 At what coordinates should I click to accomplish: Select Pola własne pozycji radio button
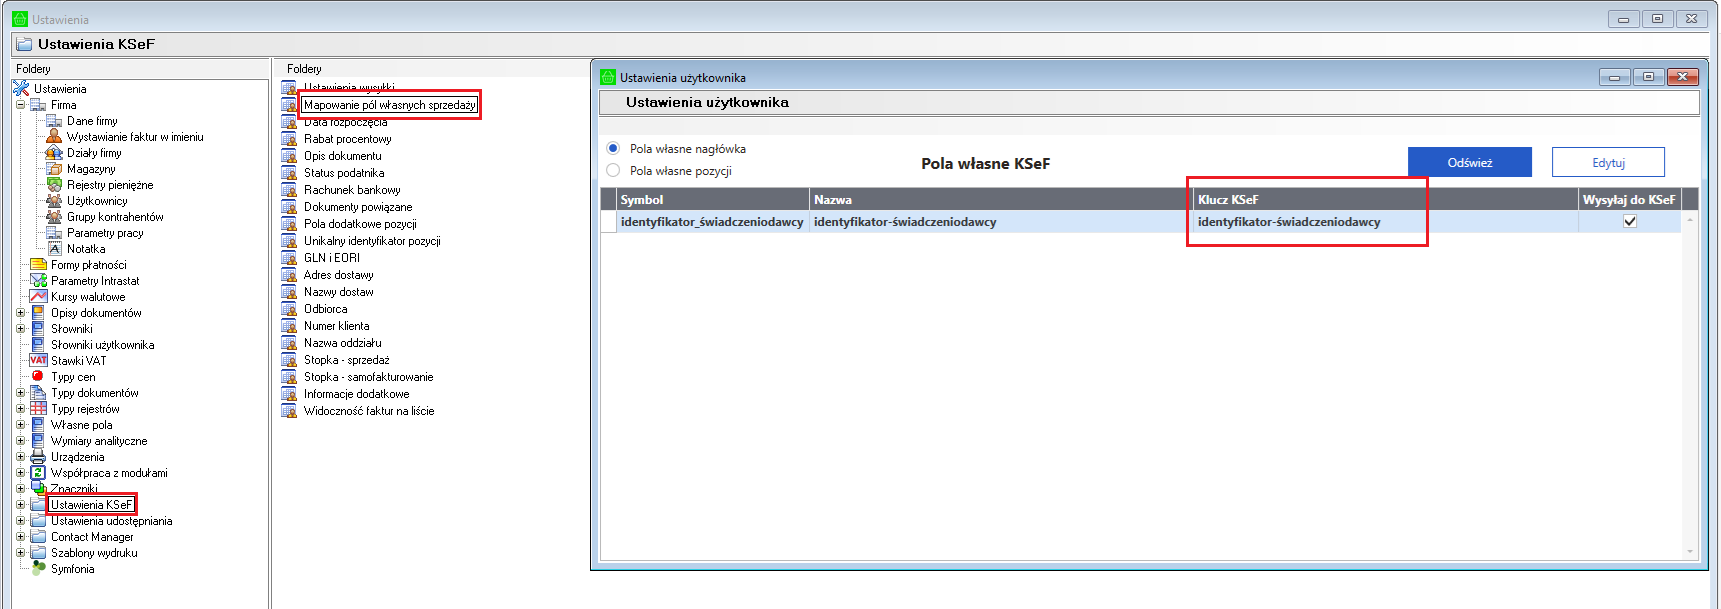pyautogui.click(x=613, y=170)
